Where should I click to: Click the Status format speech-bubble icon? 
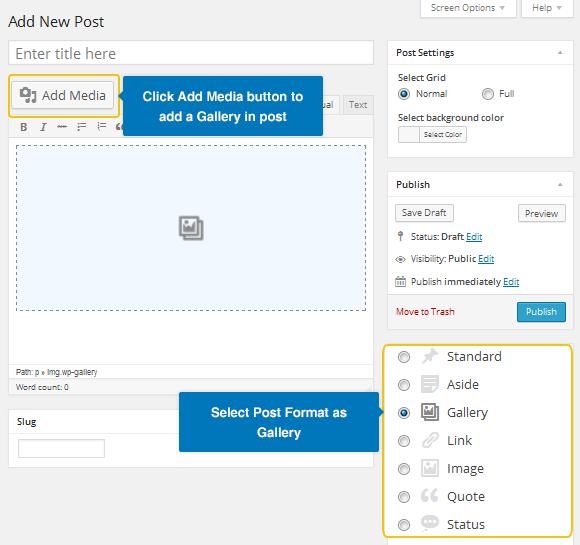[x=430, y=523]
